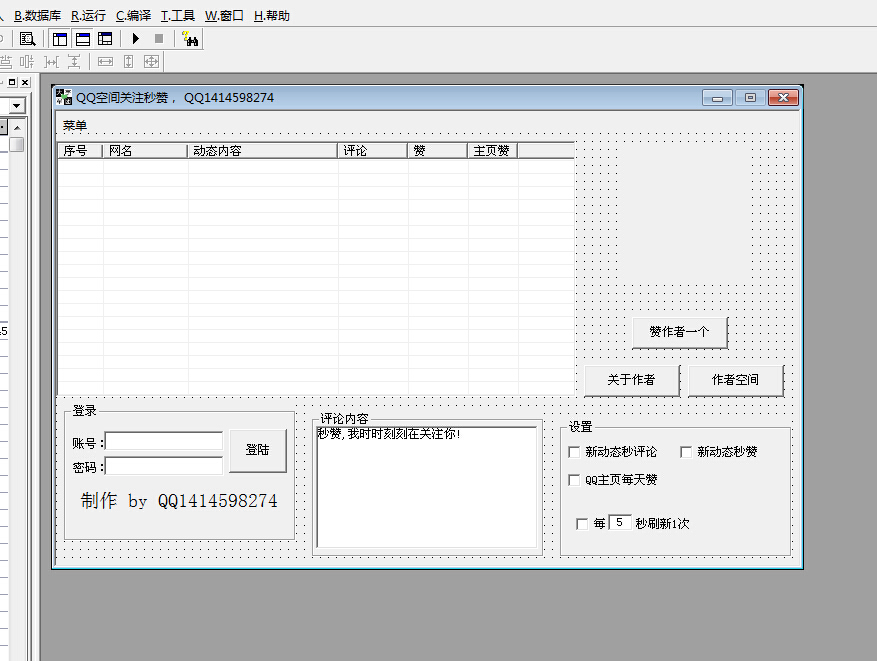The width and height of the screenshot is (877, 661).
Task: Select the 登录 group box label
Action: pos(84,410)
